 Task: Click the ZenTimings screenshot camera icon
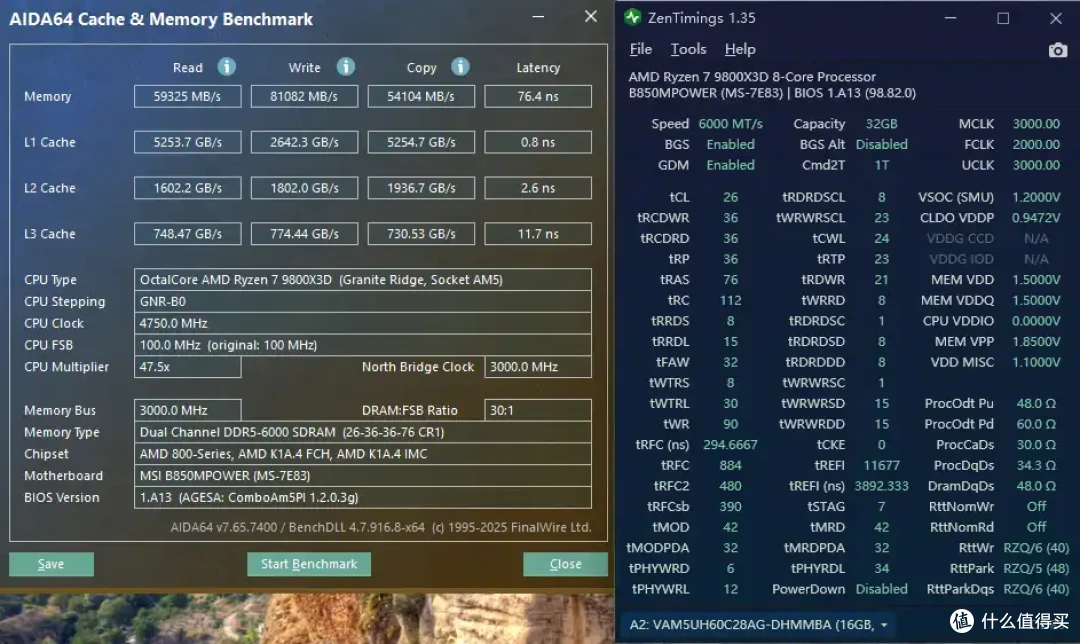[x=1057, y=50]
